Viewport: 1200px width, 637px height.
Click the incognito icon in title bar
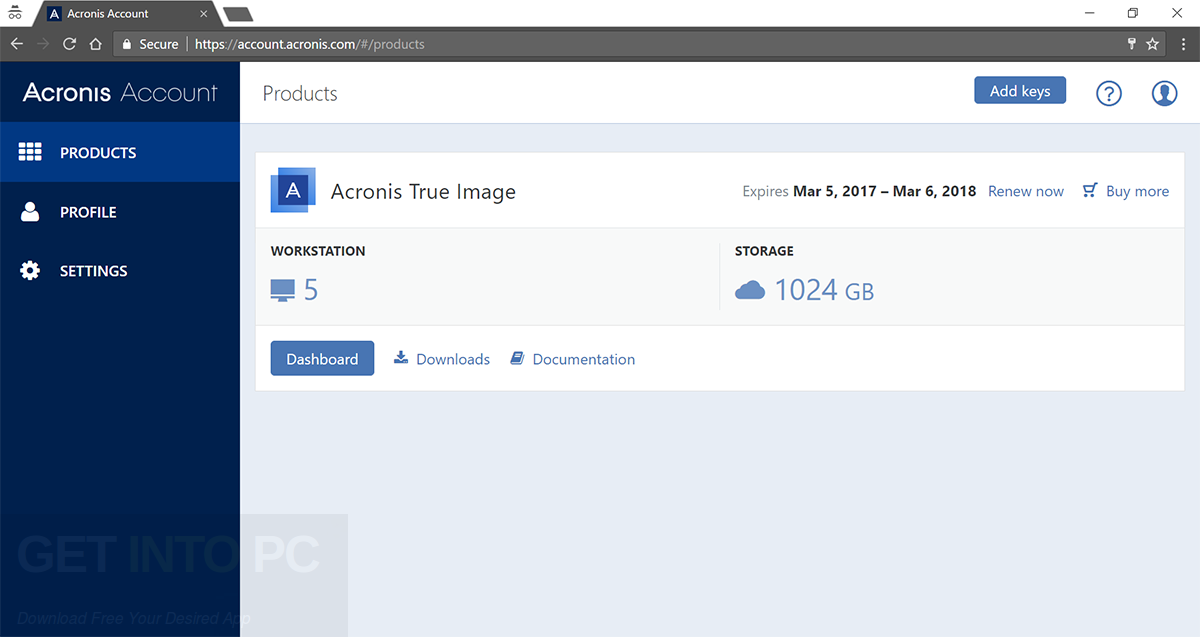14,13
